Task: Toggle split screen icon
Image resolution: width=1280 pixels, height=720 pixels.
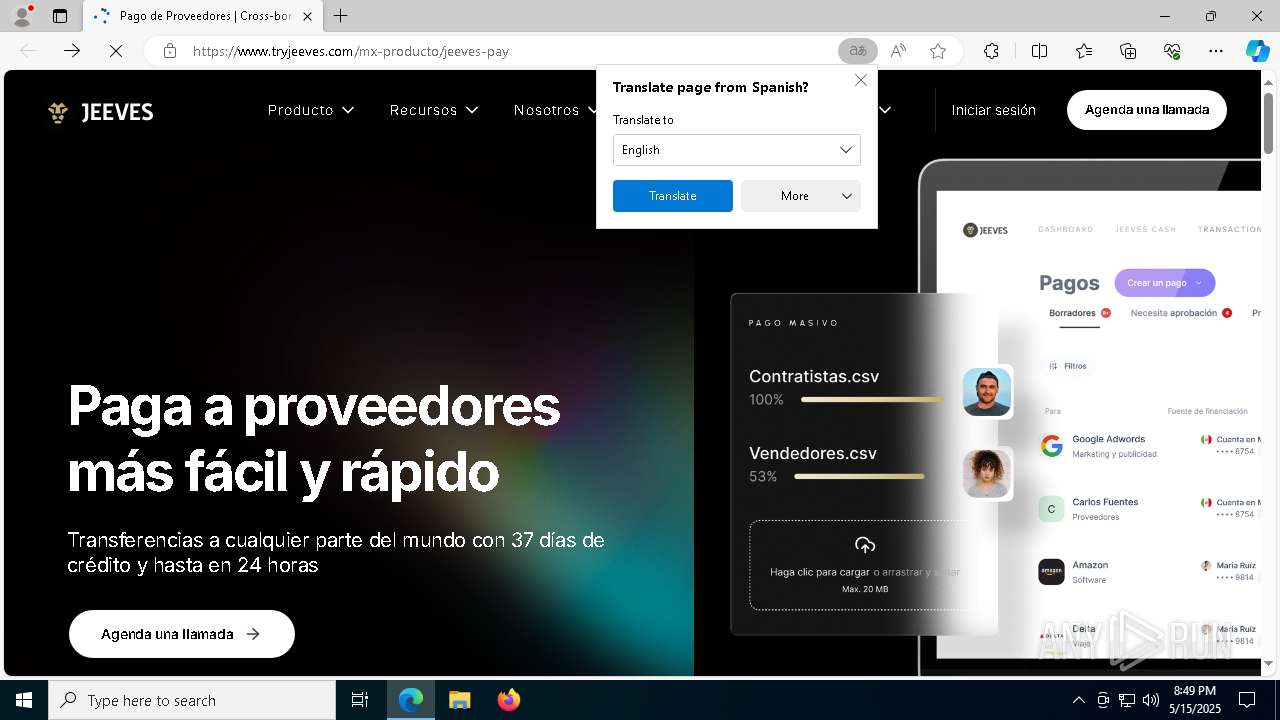Action: point(1039,51)
